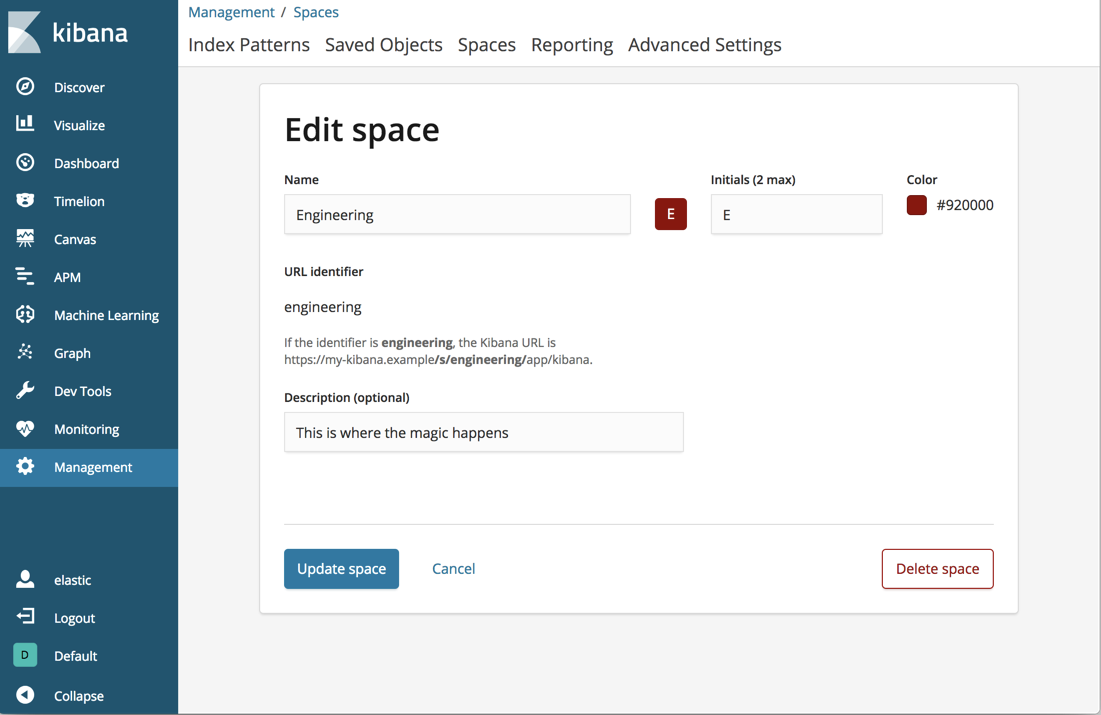Open the Dashboard gauge icon
The width and height of the screenshot is (1101, 715).
pos(25,163)
